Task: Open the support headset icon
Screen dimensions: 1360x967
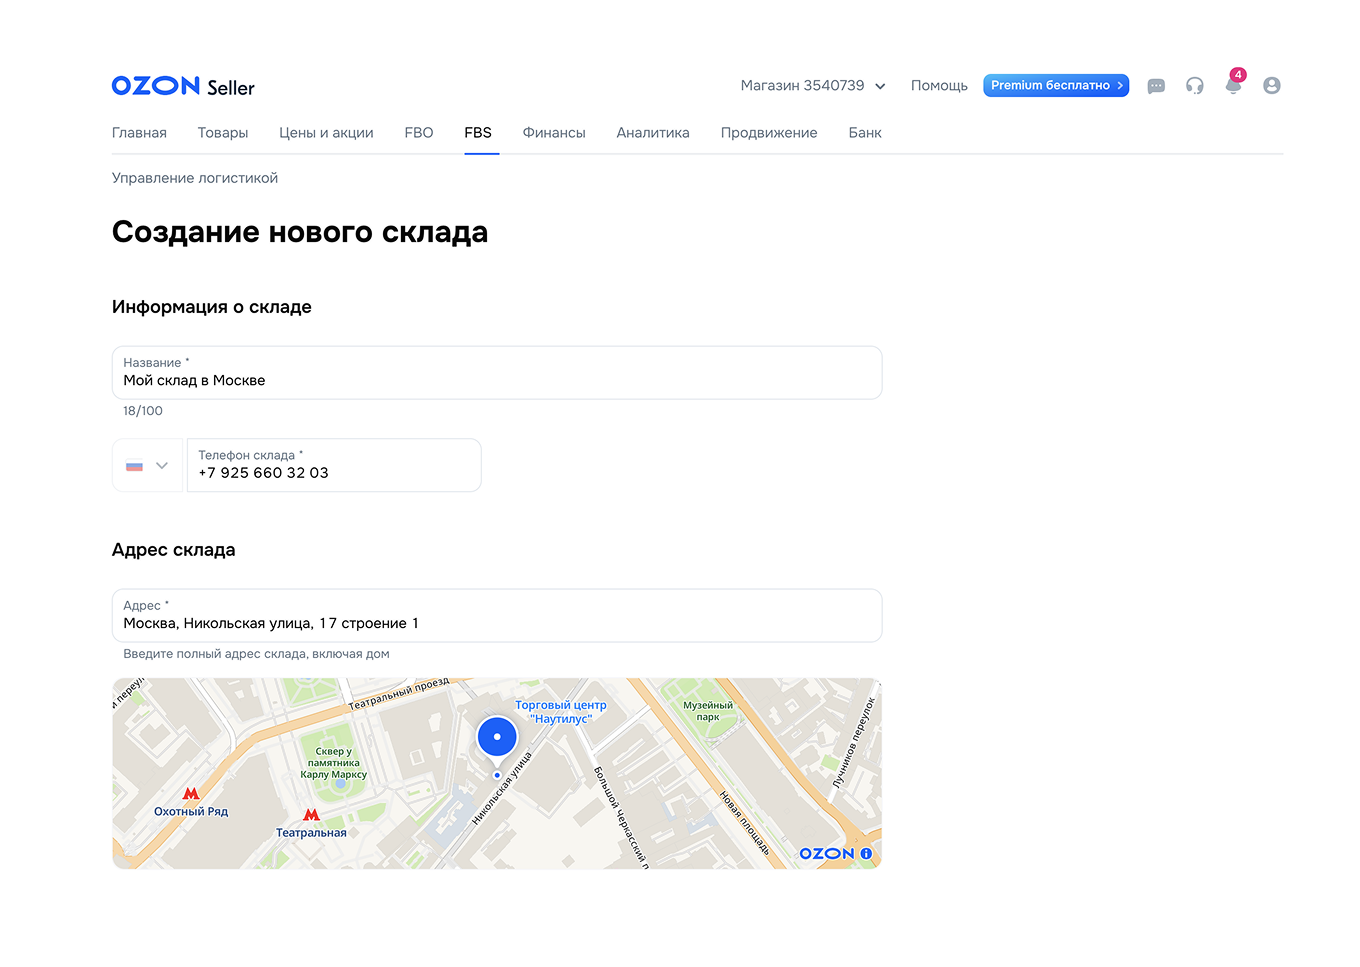Action: pyautogui.click(x=1194, y=86)
